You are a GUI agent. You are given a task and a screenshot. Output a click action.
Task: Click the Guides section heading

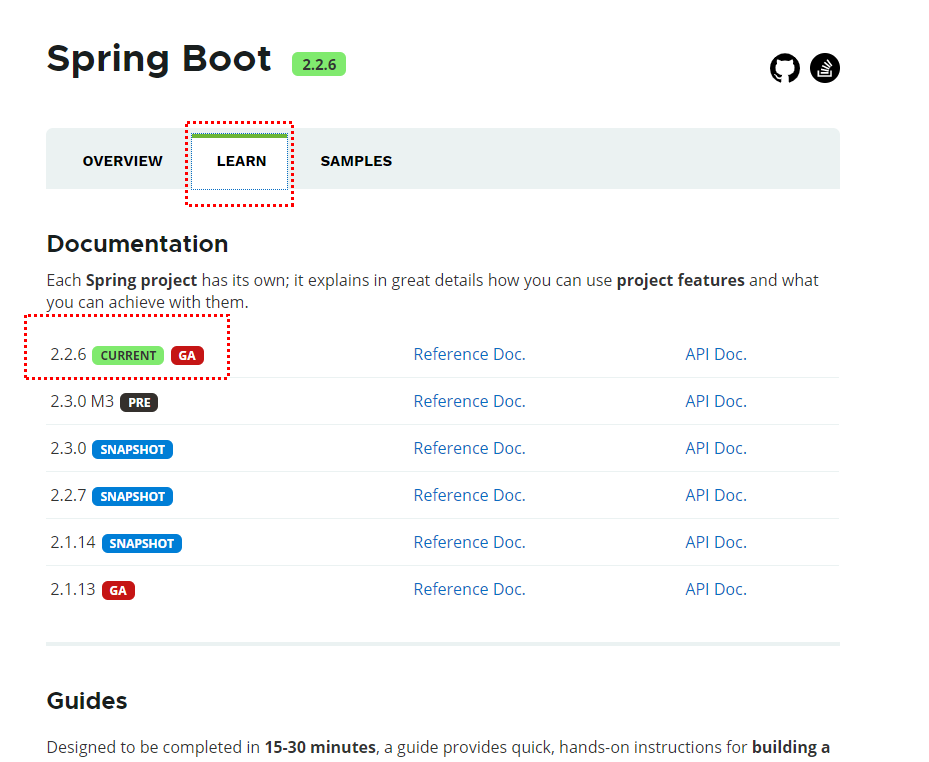pyautogui.click(x=87, y=701)
